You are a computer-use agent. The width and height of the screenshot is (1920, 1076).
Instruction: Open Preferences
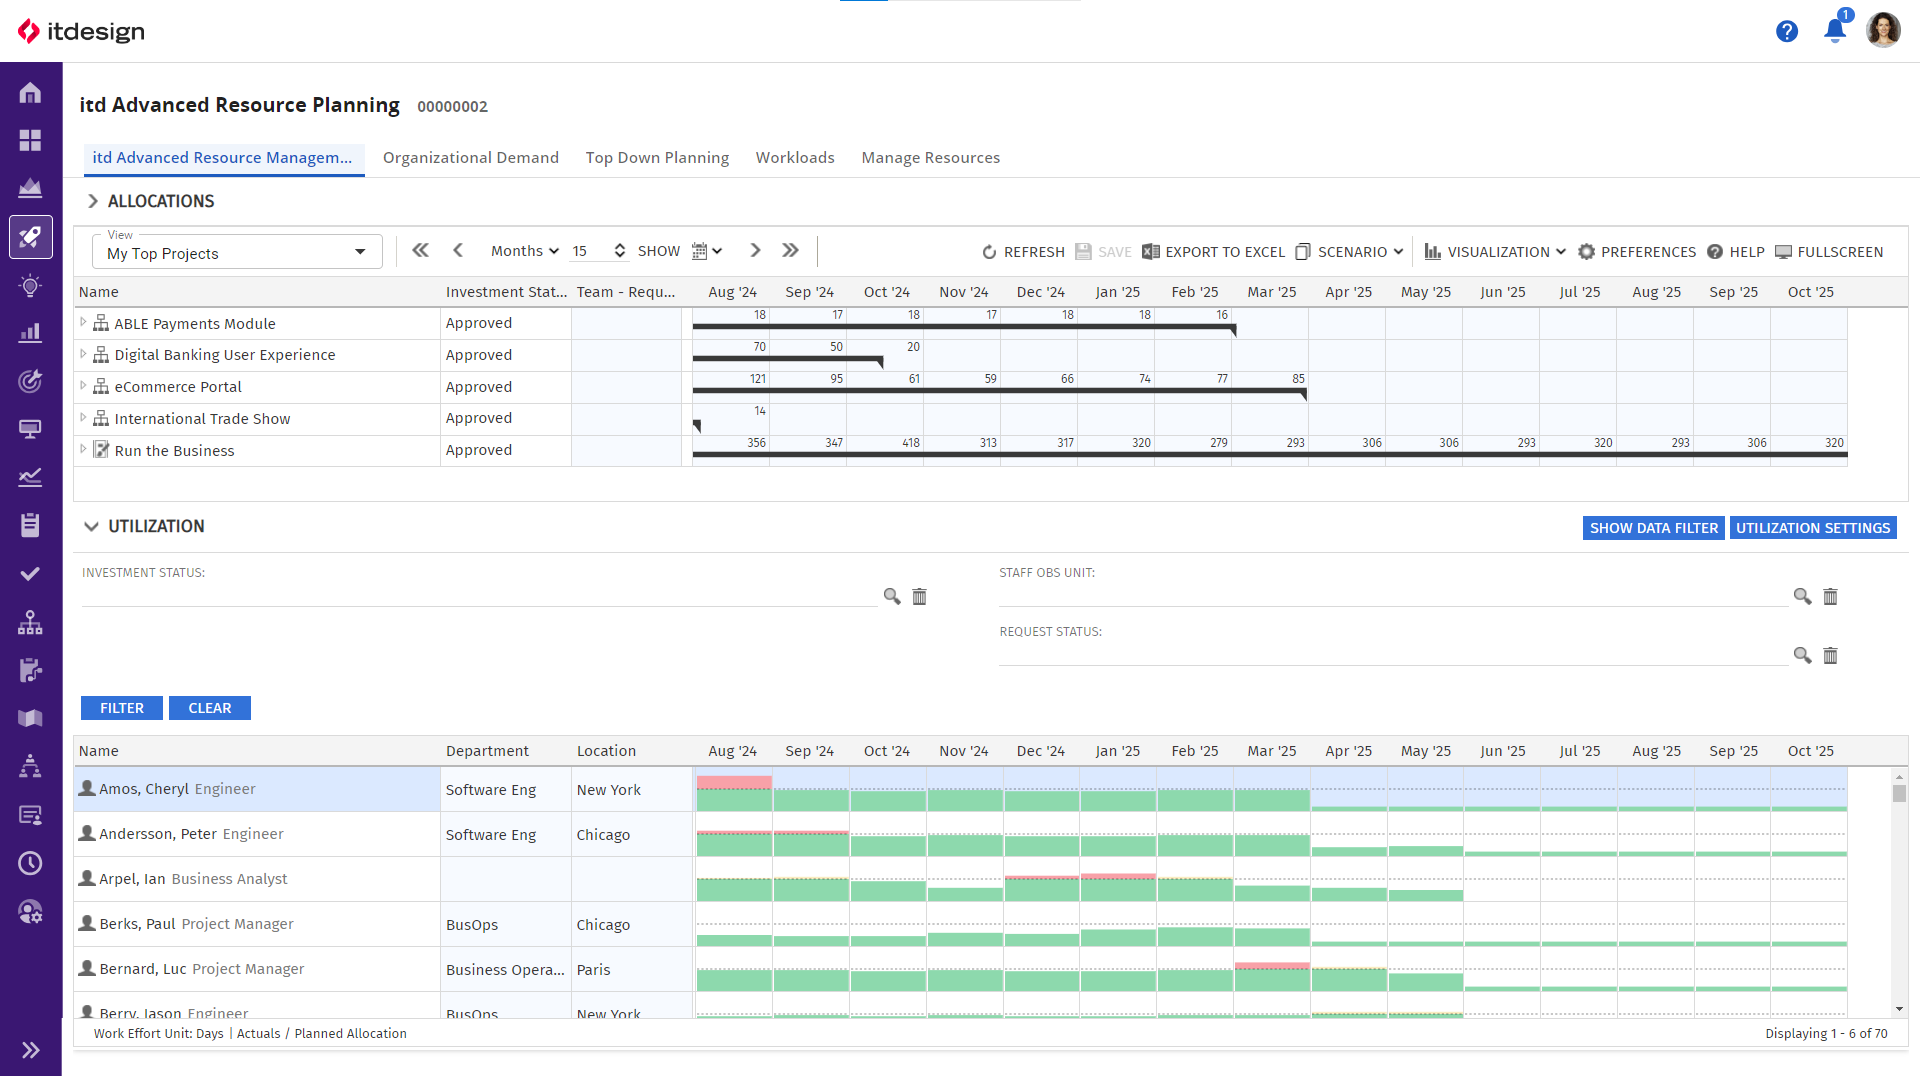1637,252
